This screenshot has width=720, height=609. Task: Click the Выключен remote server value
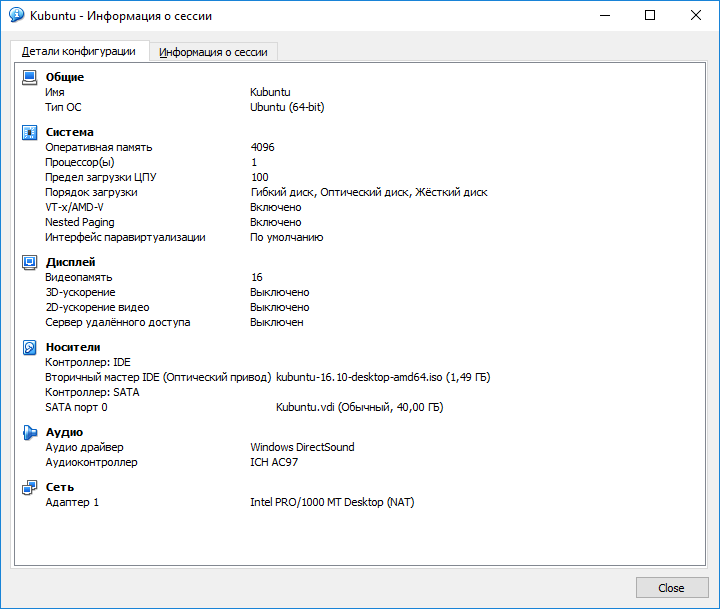pos(276,322)
